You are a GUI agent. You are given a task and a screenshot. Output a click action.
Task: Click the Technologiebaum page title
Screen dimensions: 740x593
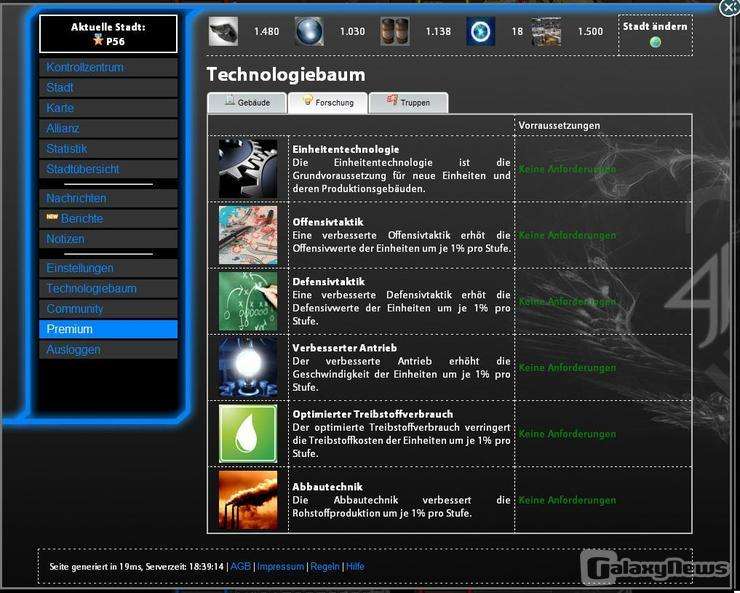point(286,75)
